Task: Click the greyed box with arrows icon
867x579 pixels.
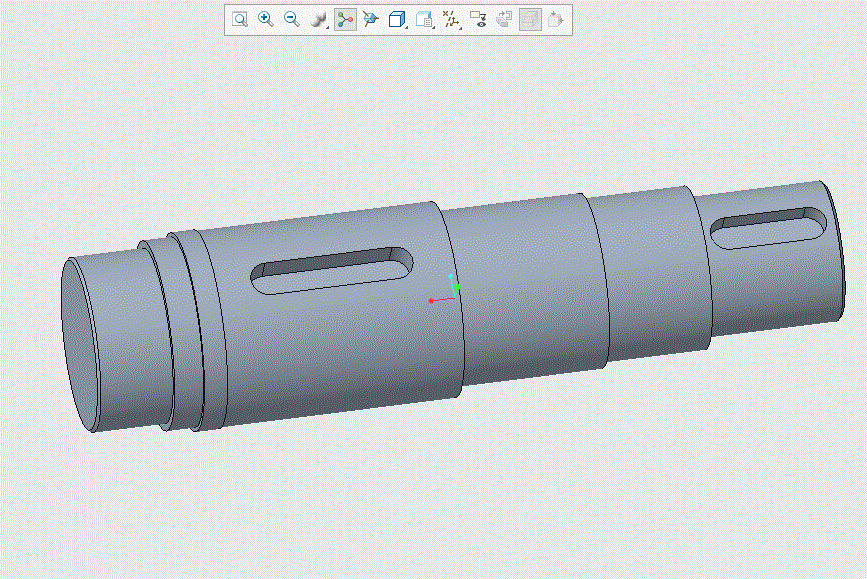Action: point(555,20)
